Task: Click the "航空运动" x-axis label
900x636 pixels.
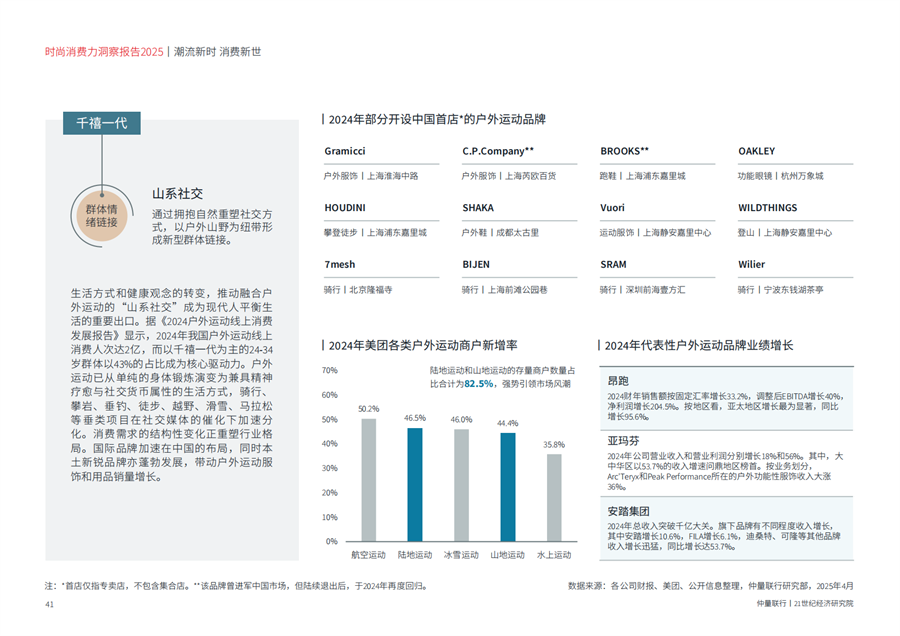Action: (x=368, y=555)
